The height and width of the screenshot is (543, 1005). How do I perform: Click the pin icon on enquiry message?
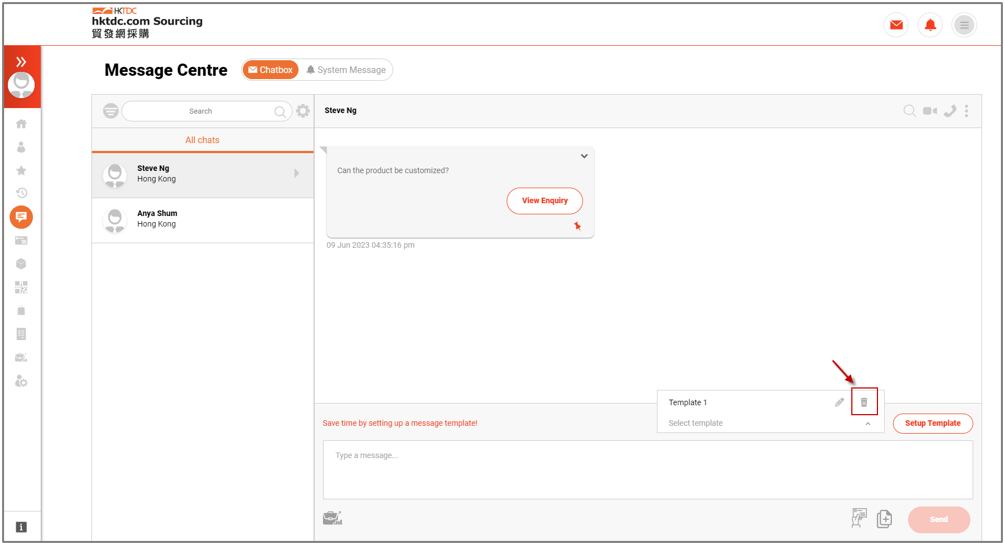click(x=577, y=226)
